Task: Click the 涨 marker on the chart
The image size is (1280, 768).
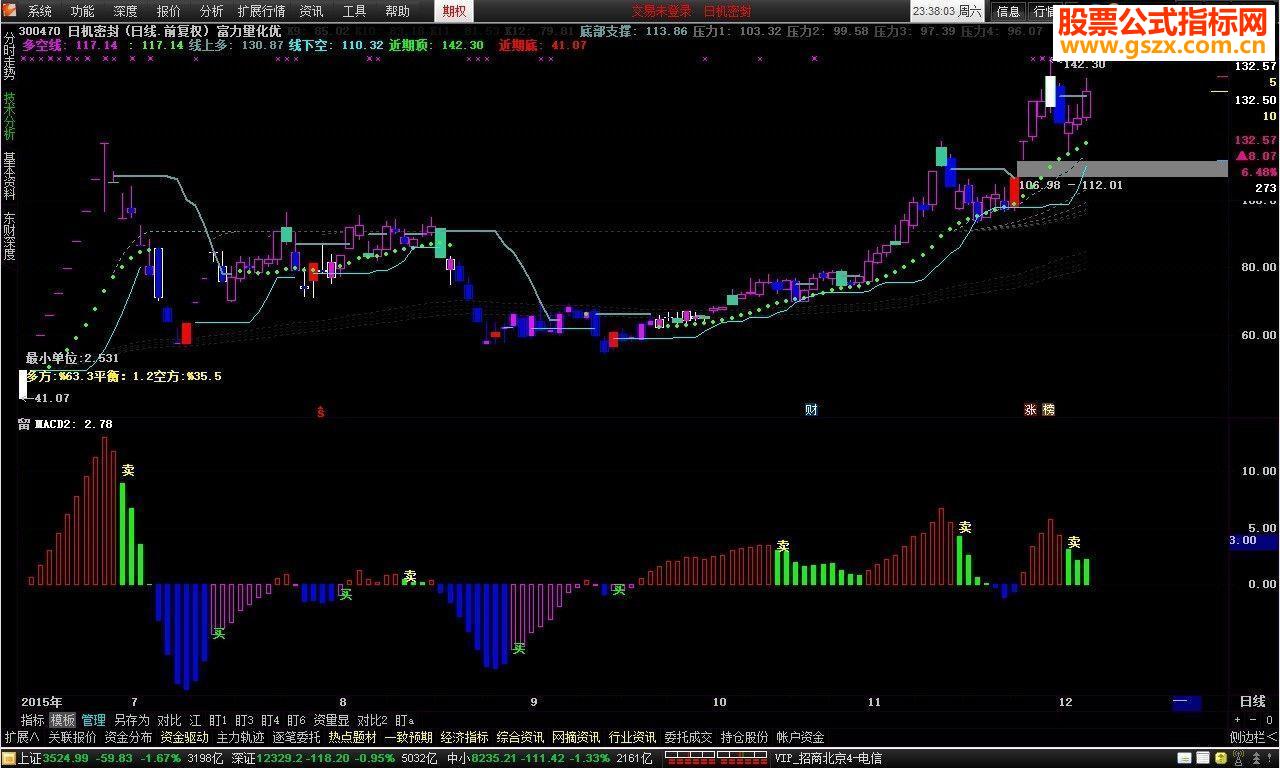Action: pos(1030,410)
